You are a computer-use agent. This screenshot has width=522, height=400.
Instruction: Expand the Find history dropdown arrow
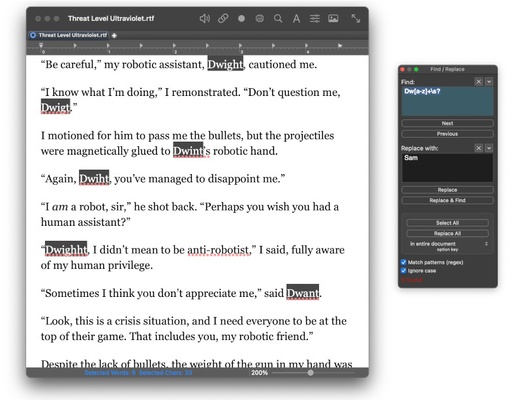point(489,82)
